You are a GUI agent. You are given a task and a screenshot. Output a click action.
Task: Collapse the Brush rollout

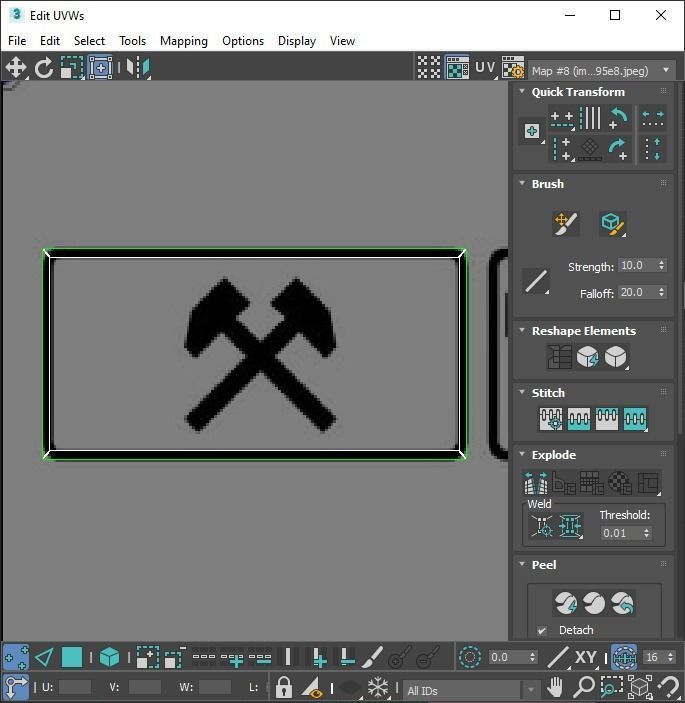tap(522, 183)
